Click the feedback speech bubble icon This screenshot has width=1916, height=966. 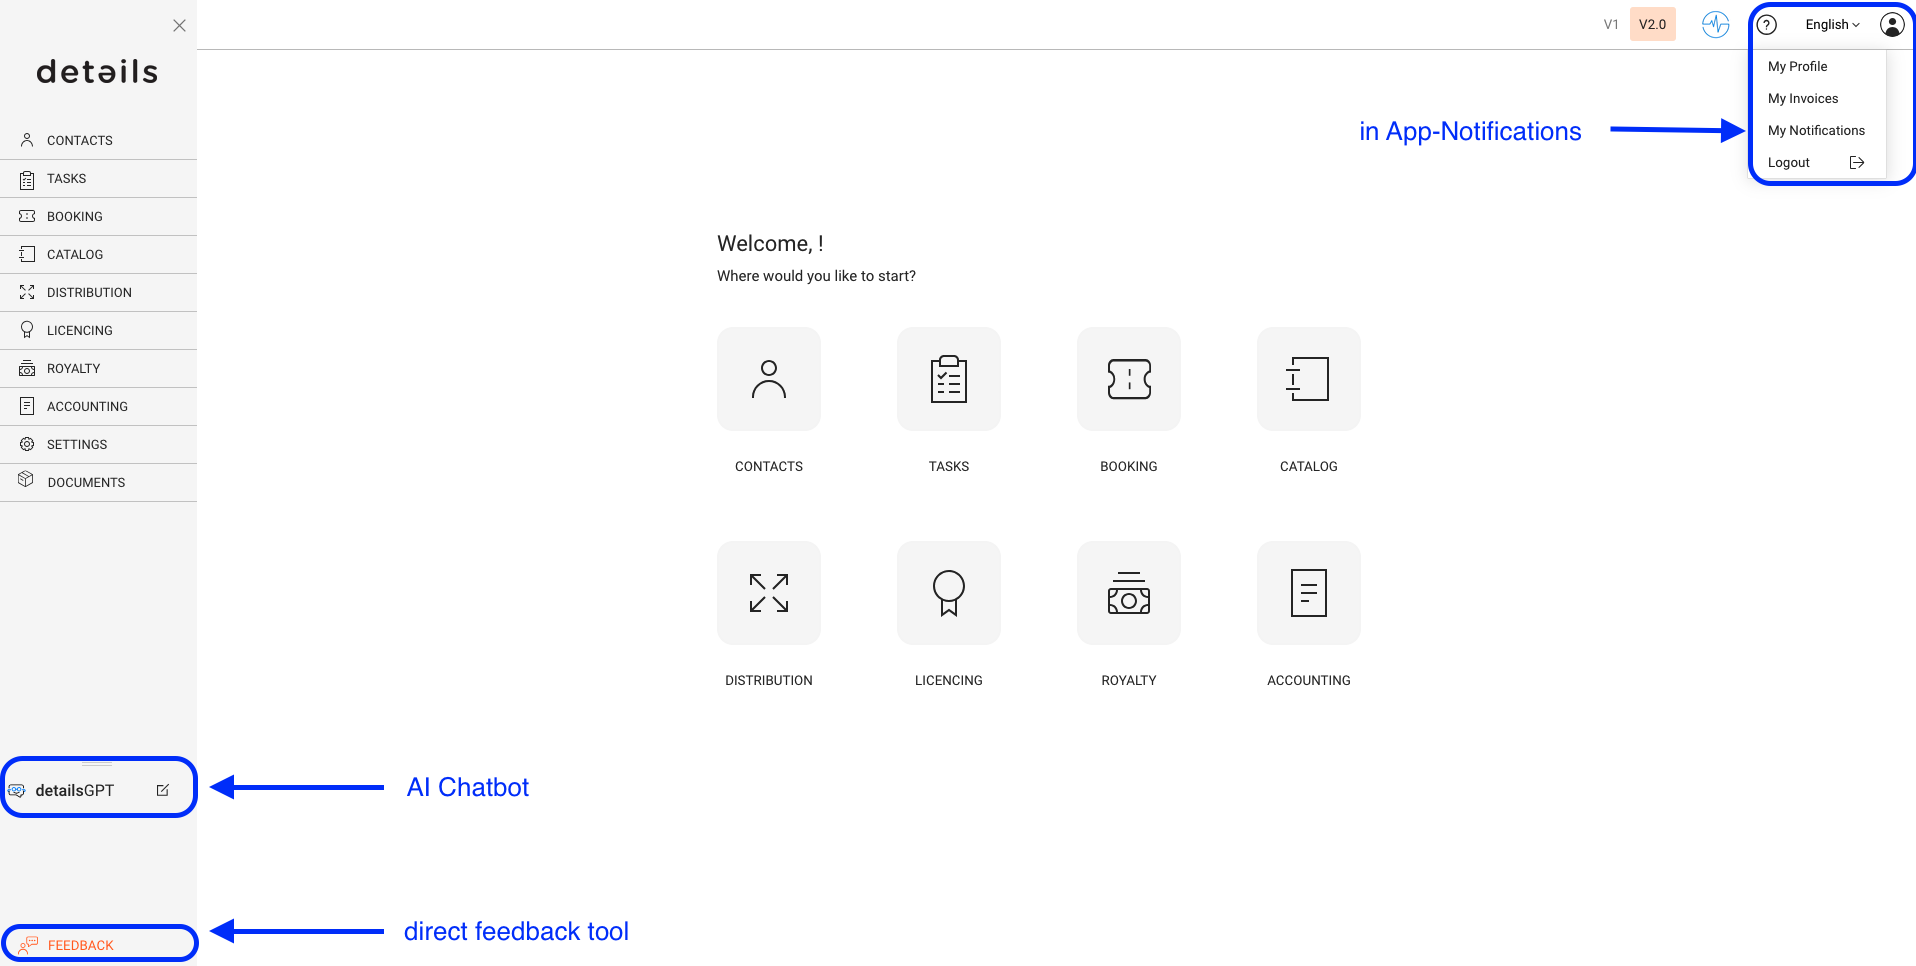point(28,945)
